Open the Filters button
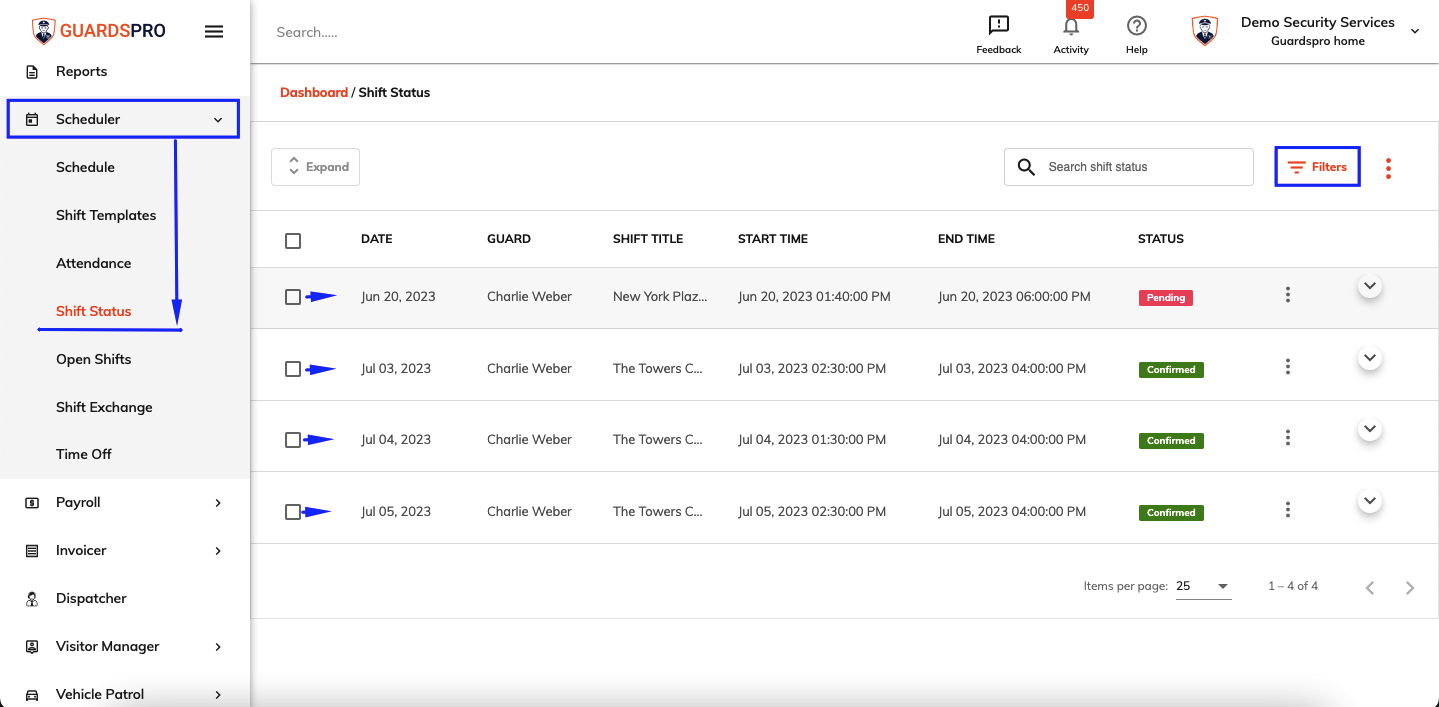This screenshot has width=1439, height=707. (x=1317, y=167)
